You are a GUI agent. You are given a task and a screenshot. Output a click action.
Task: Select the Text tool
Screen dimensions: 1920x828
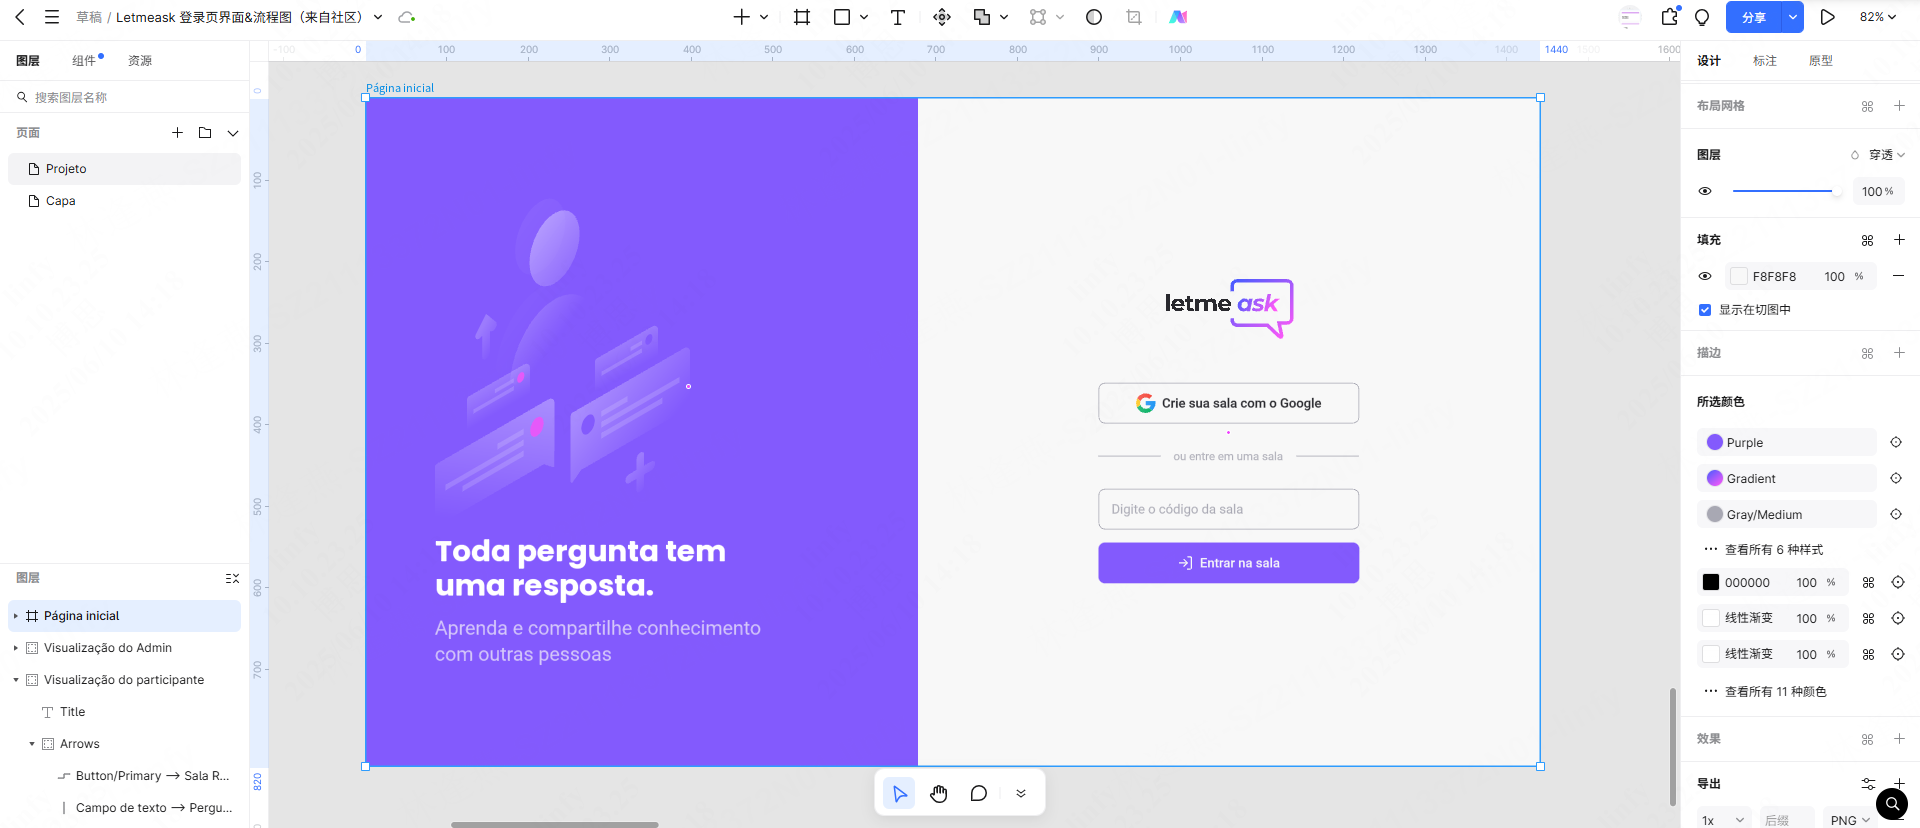[898, 17]
